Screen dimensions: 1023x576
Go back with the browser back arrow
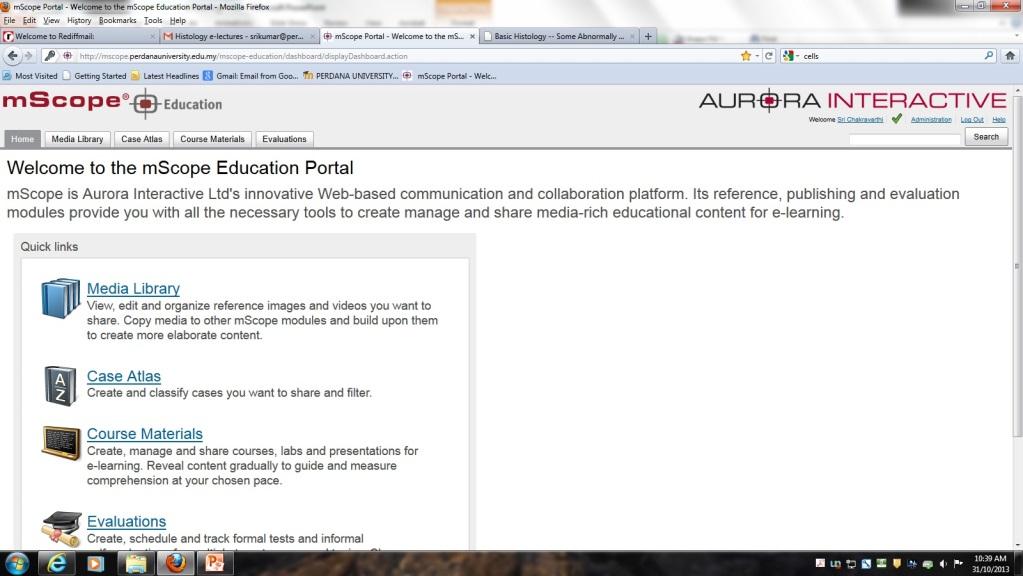tap(12, 56)
